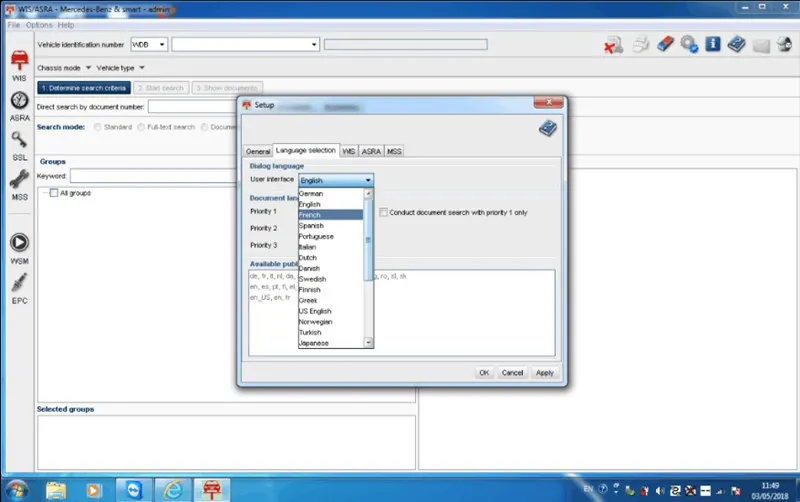Switch to the General tab
Screen dimensions: 800x502
point(258,152)
